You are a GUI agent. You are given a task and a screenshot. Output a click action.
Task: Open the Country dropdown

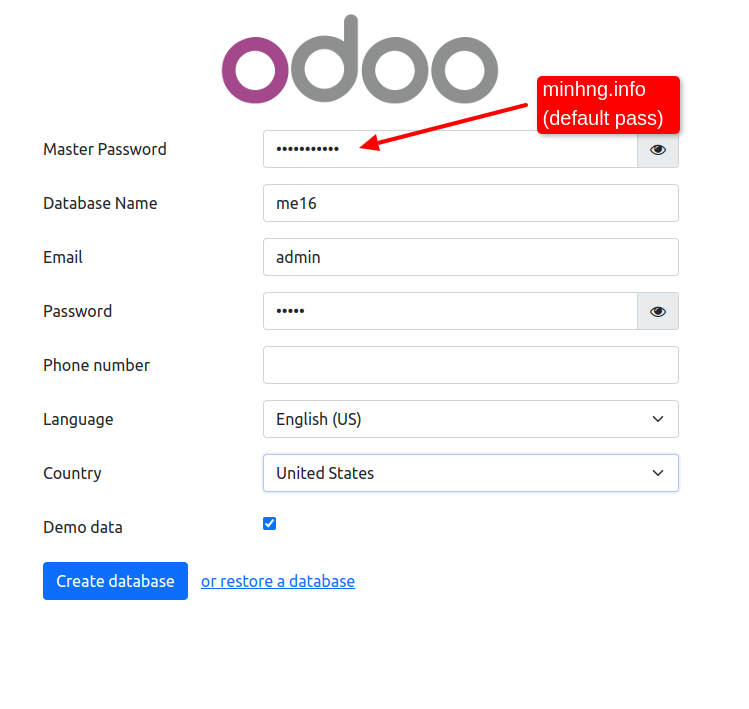(x=471, y=473)
